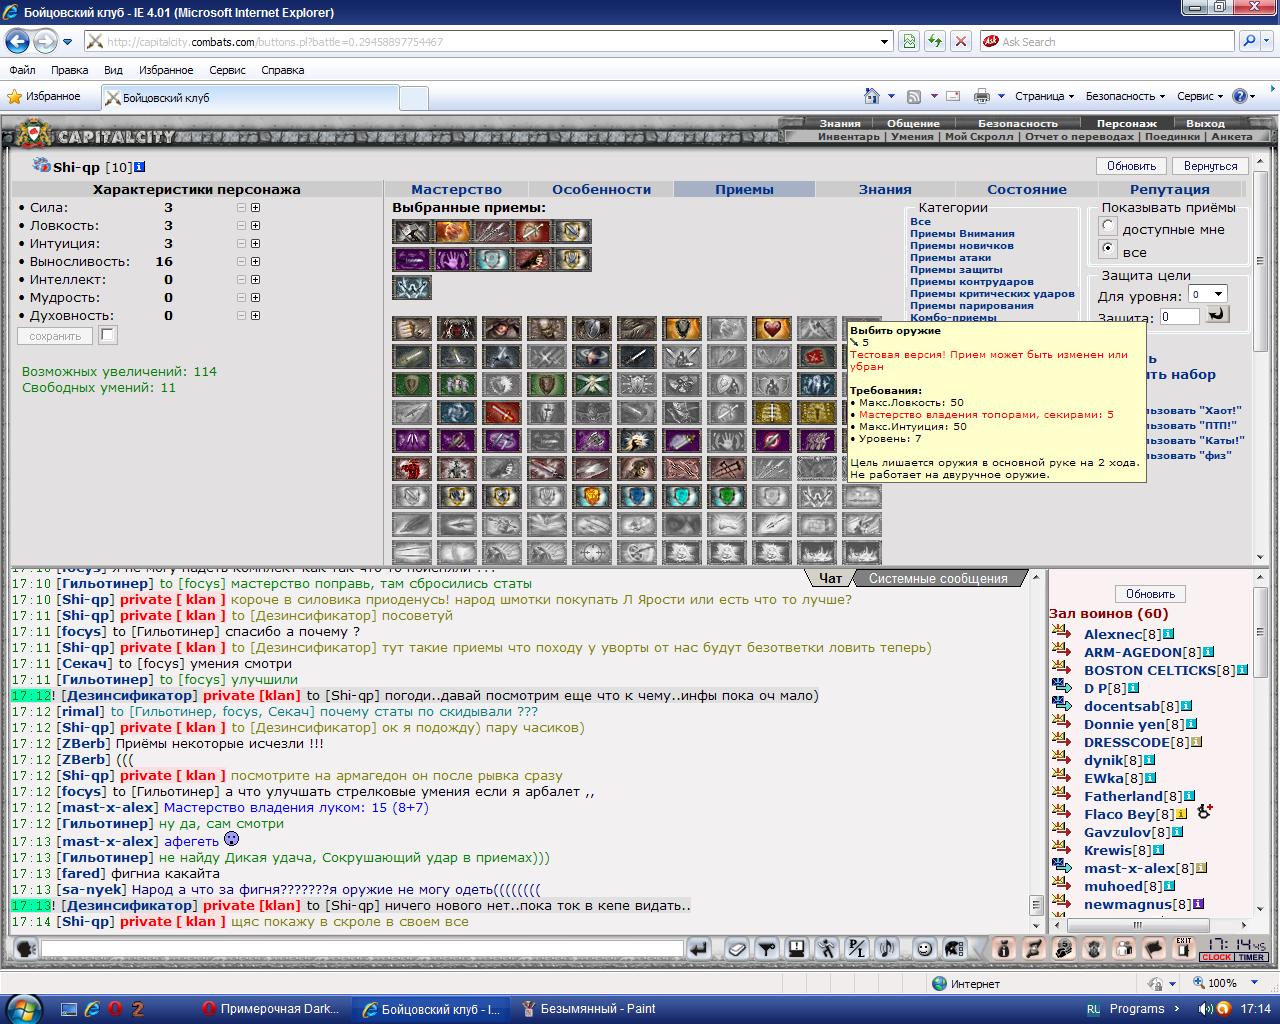The height and width of the screenshot is (1024, 1280).
Task: Increase Сила with its plus button
Action: tap(255, 208)
